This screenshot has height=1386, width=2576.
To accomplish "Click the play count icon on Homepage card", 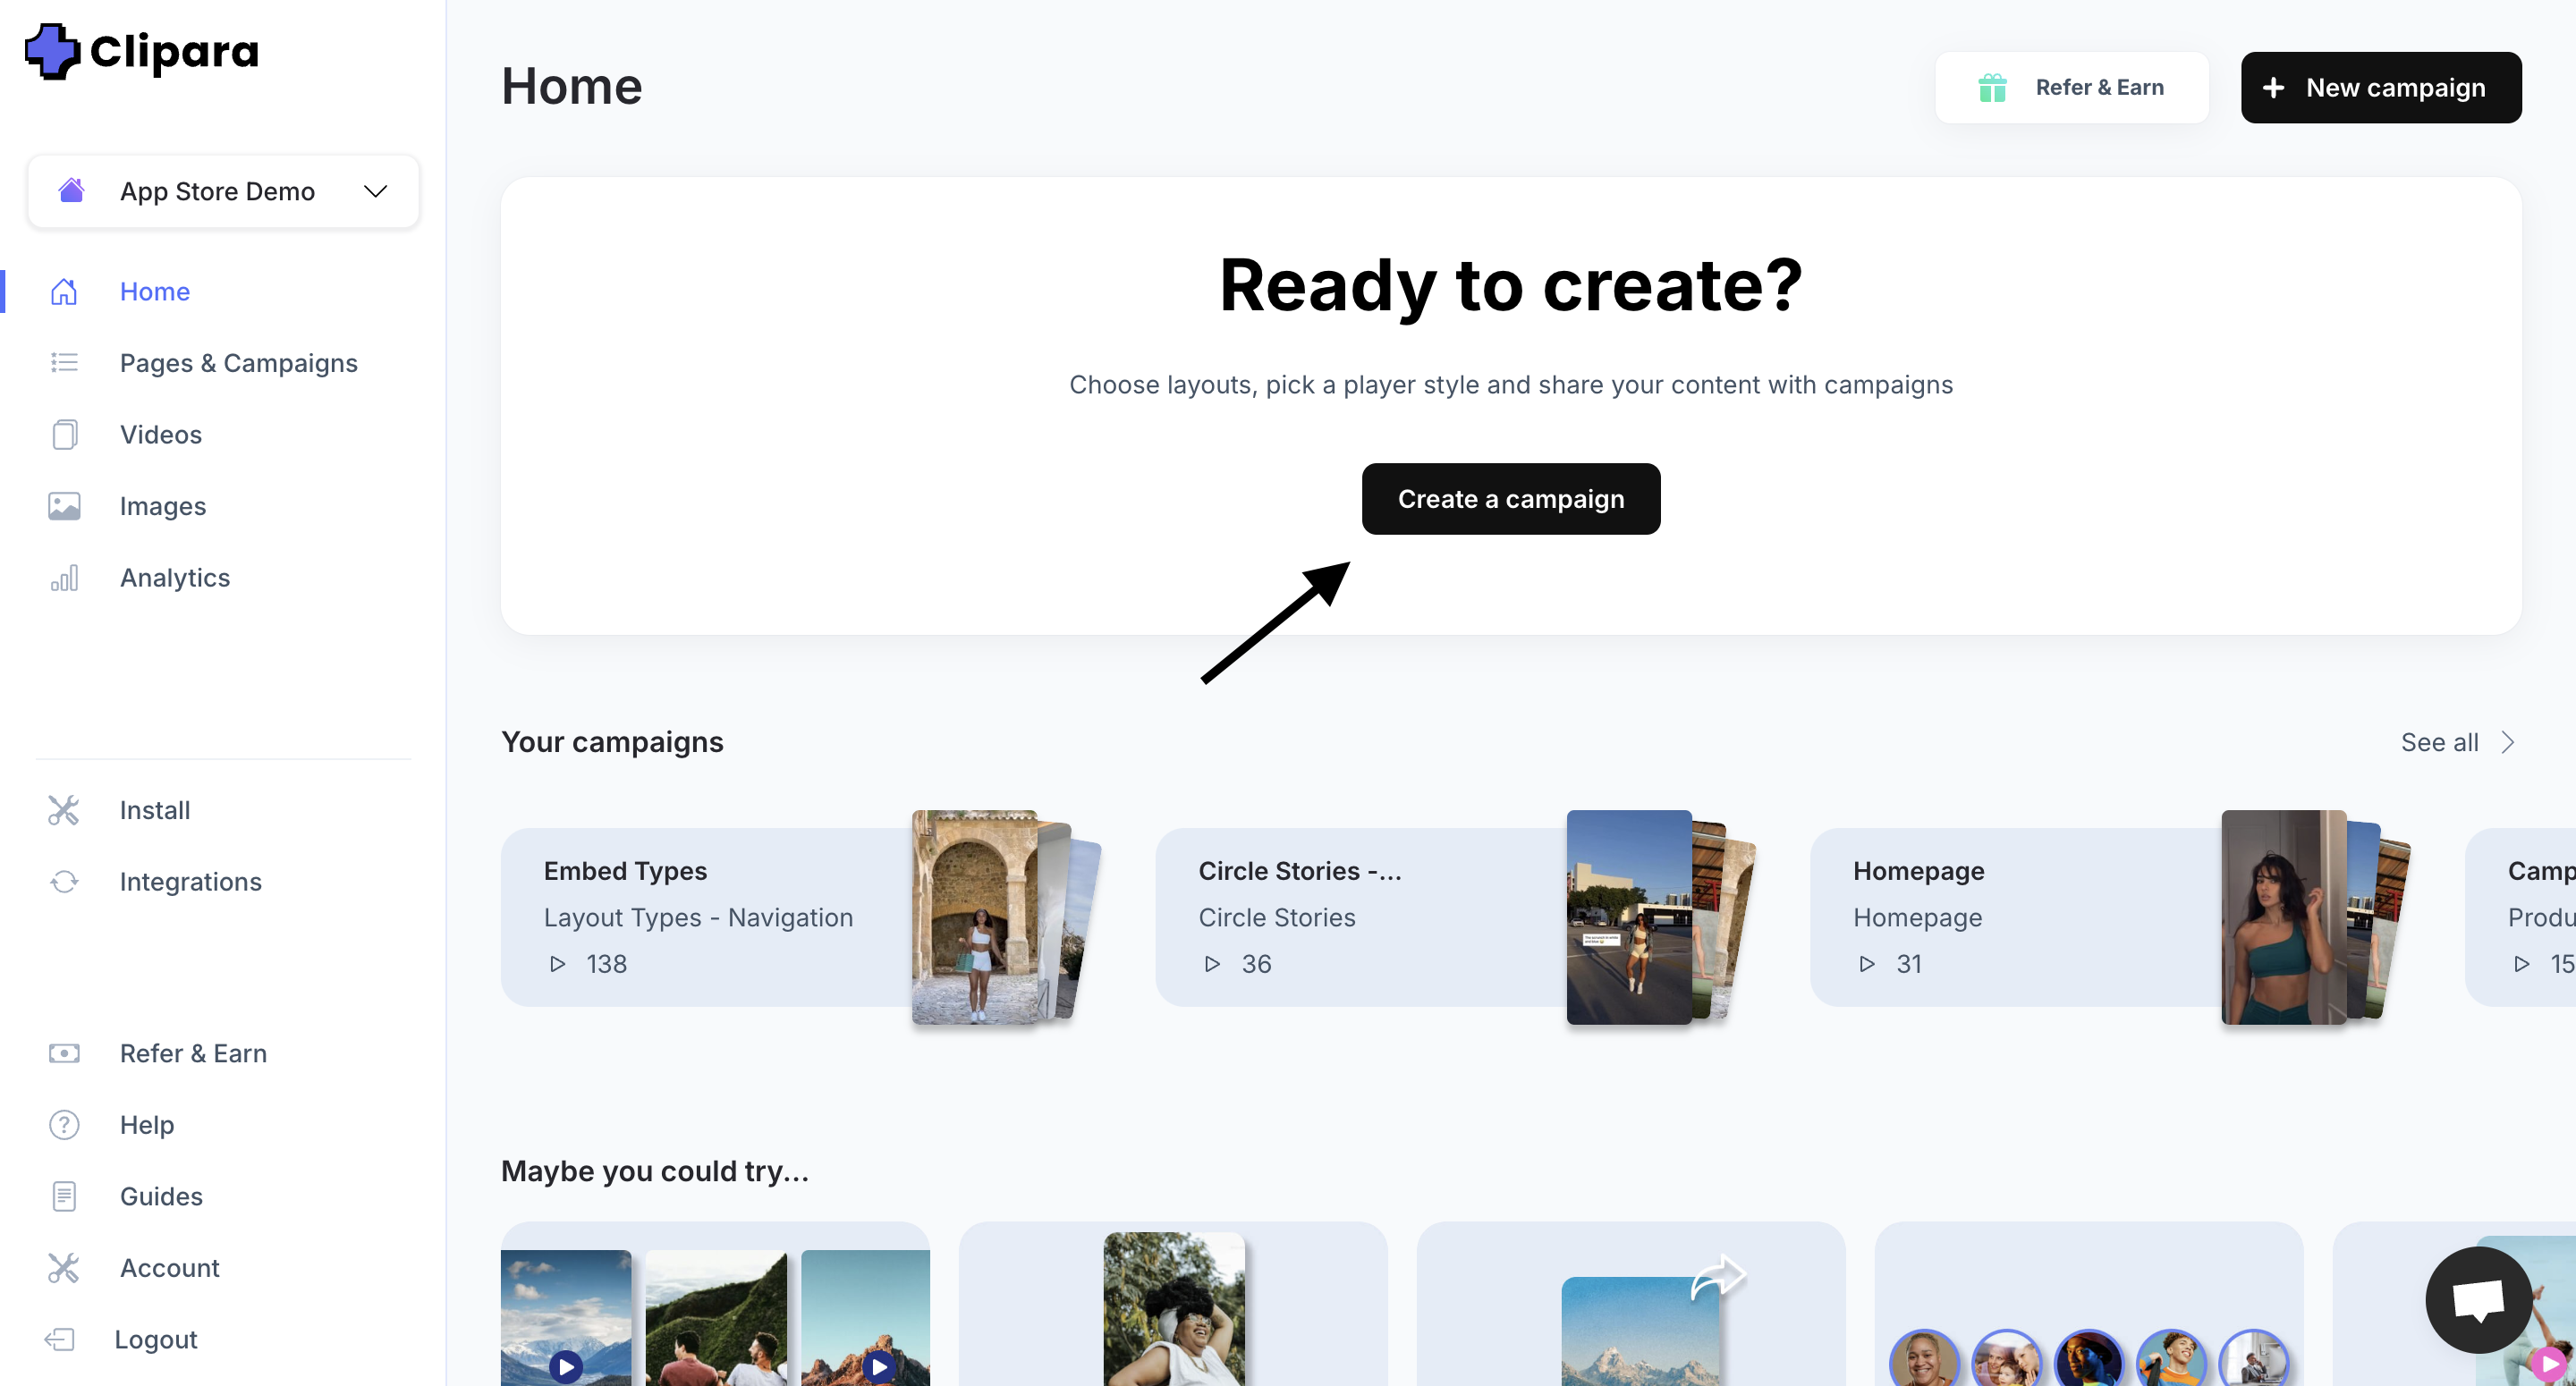I will click(x=1867, y=964).
